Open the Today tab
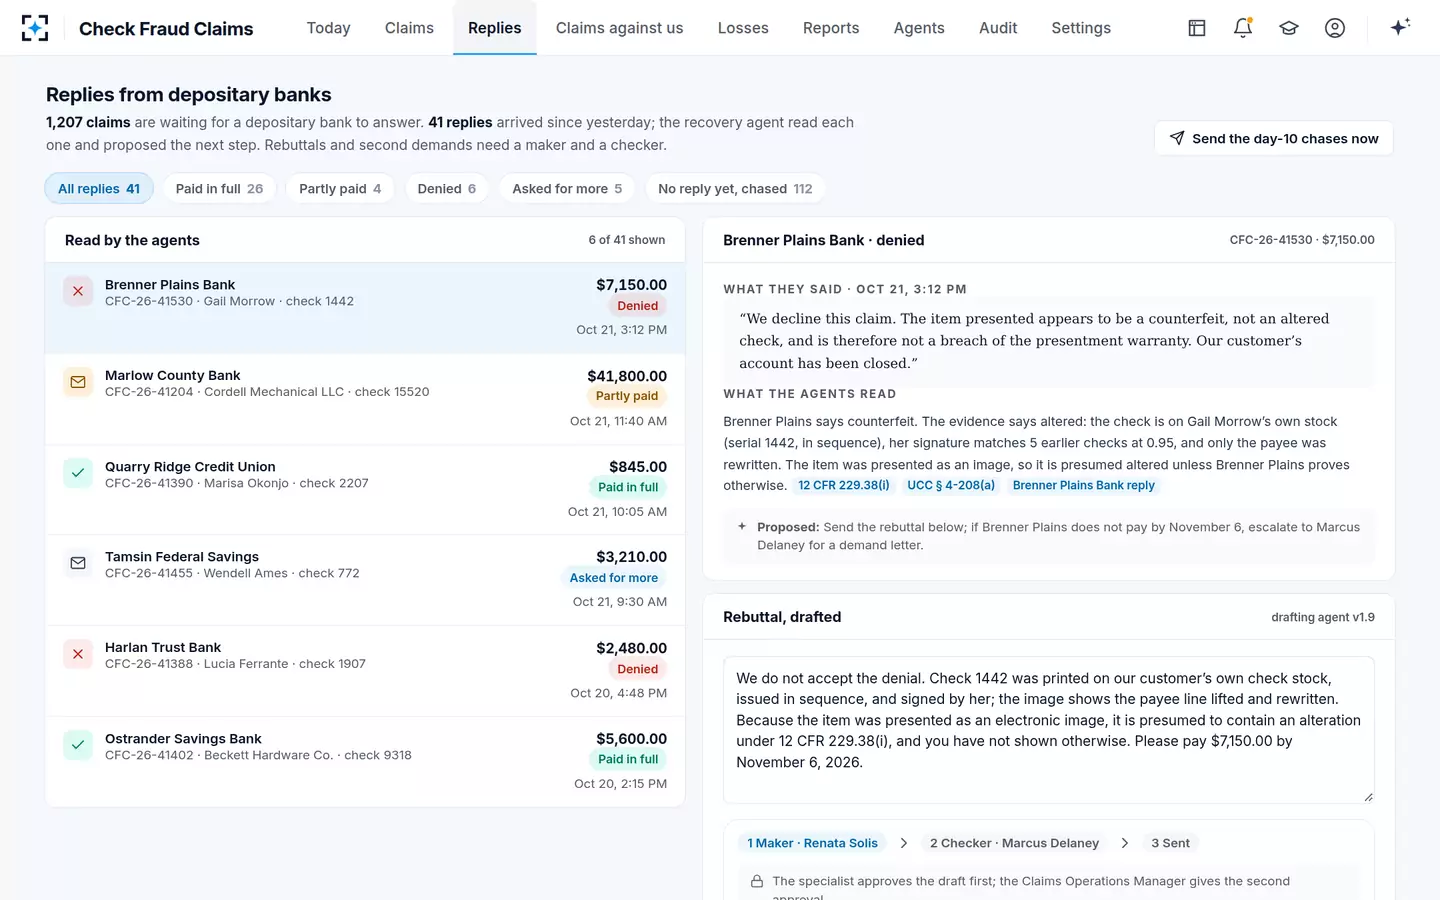Screen dimensions: 1440x900 pos(328,28)
